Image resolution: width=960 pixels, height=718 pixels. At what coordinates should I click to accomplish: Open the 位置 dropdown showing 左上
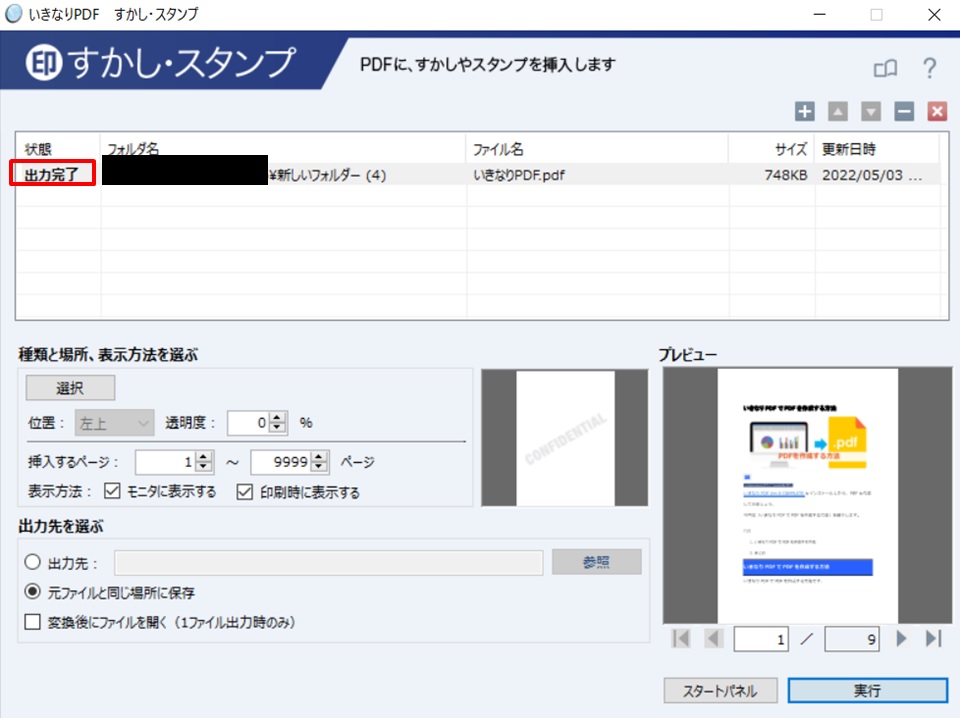tap(114, 422)
